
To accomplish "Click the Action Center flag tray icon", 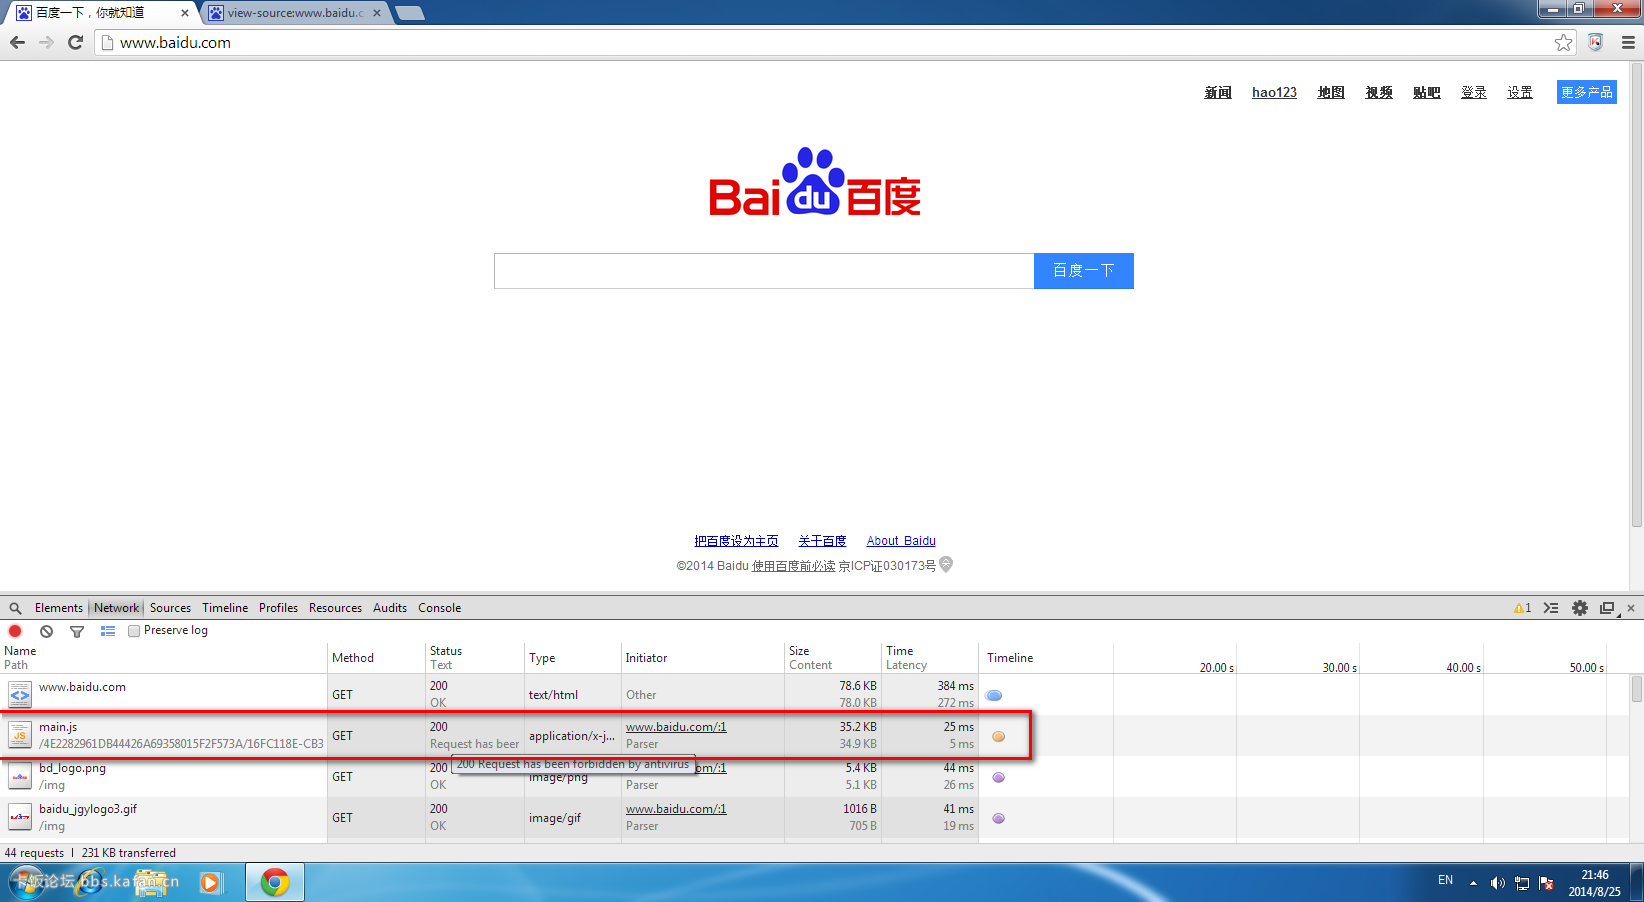I will tap(1547, 882).
